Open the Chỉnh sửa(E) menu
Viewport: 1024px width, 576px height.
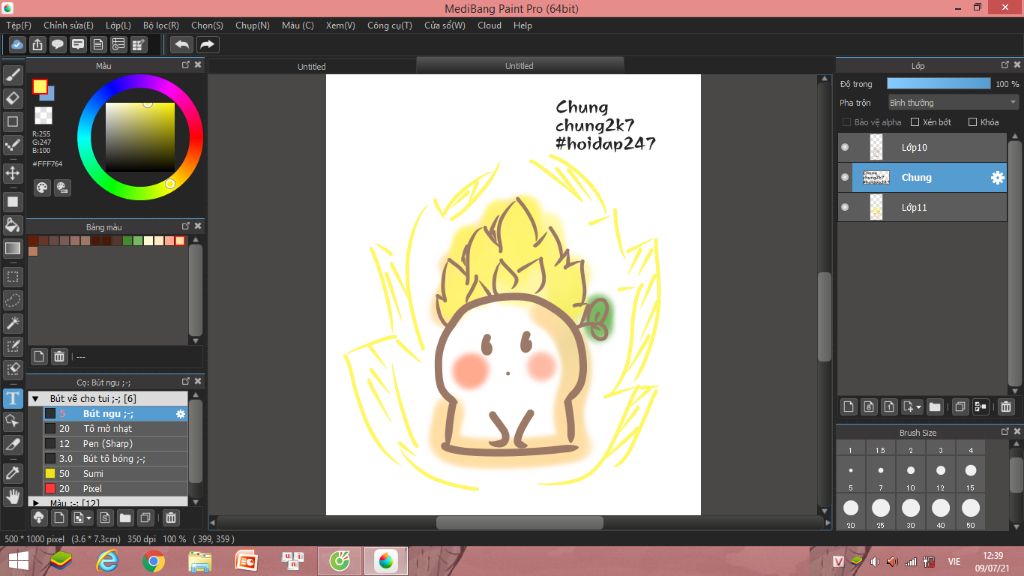pyautogui.click(x=68, y=25)
